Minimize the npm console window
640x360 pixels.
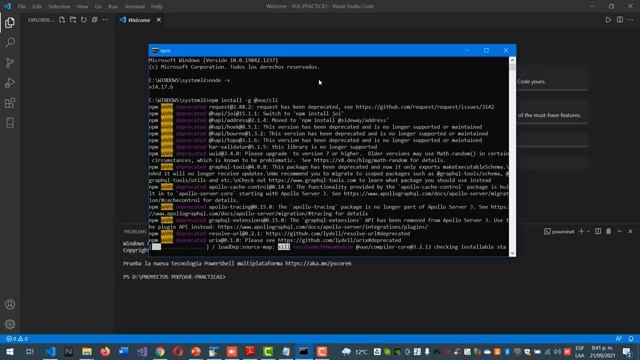[467, 51]
